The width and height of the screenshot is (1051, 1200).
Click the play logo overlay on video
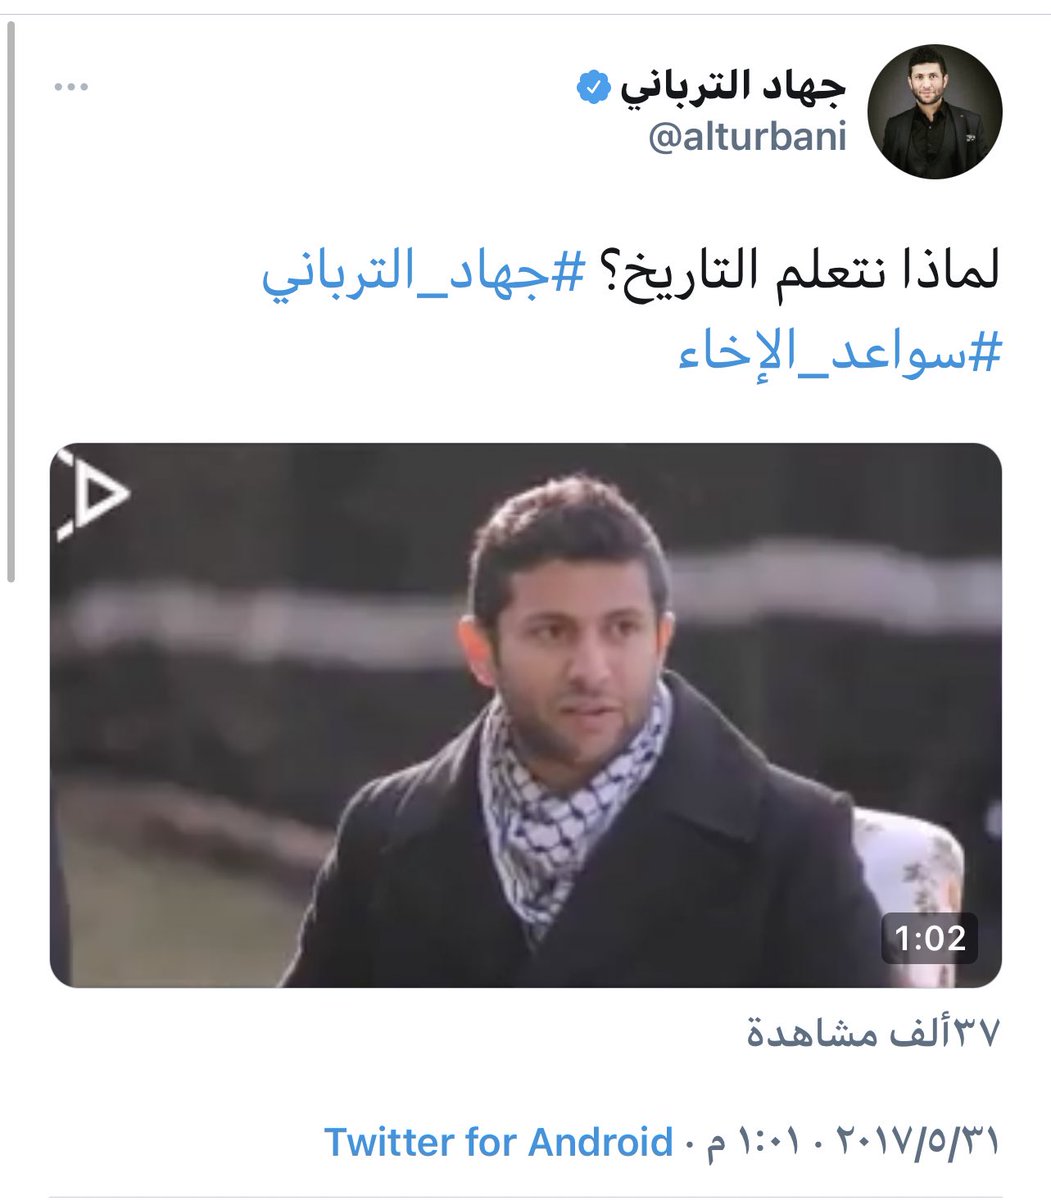[92, 493]
